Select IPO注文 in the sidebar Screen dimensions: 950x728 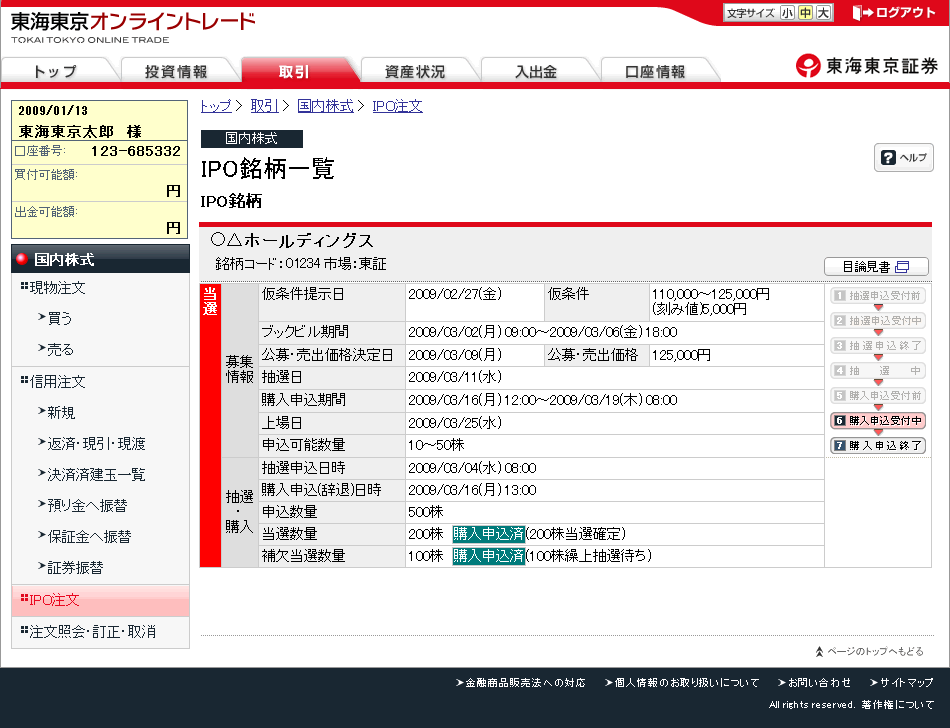pos(101,600)
